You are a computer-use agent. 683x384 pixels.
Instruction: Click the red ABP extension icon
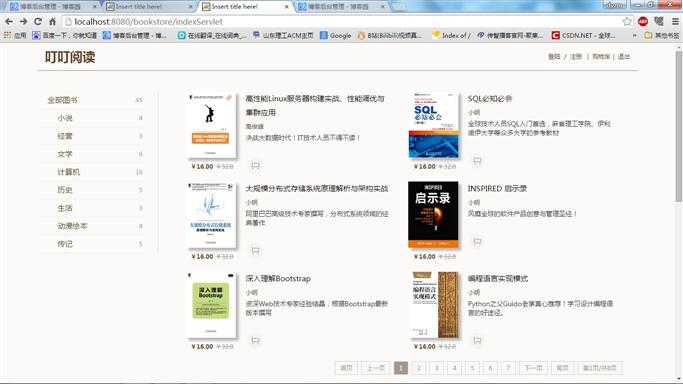[642, 21]
